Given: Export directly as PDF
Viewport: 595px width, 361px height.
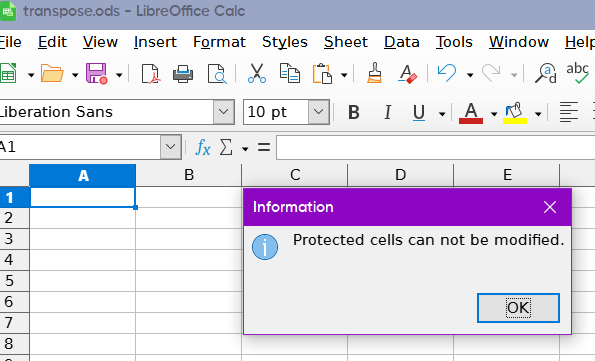Looking at the screenshot, I should 151,73.
